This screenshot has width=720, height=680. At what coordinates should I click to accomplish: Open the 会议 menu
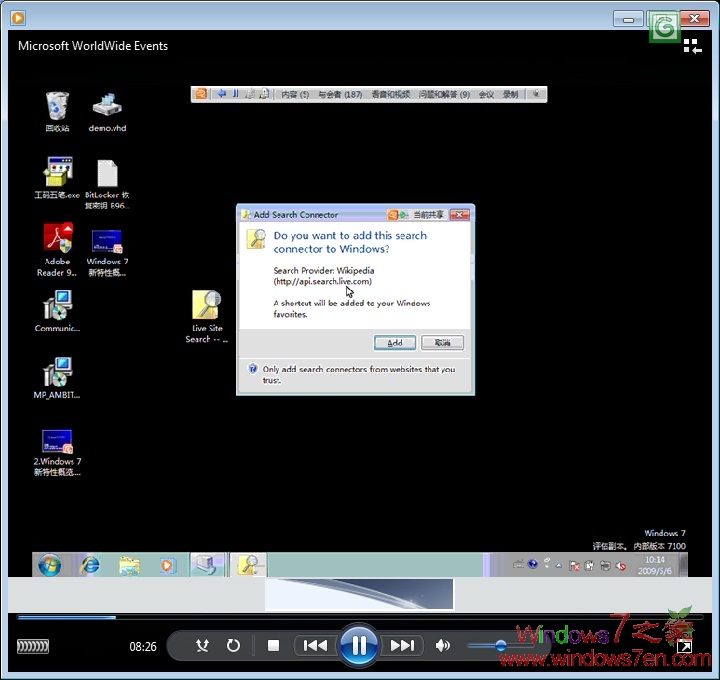[486, 94]
